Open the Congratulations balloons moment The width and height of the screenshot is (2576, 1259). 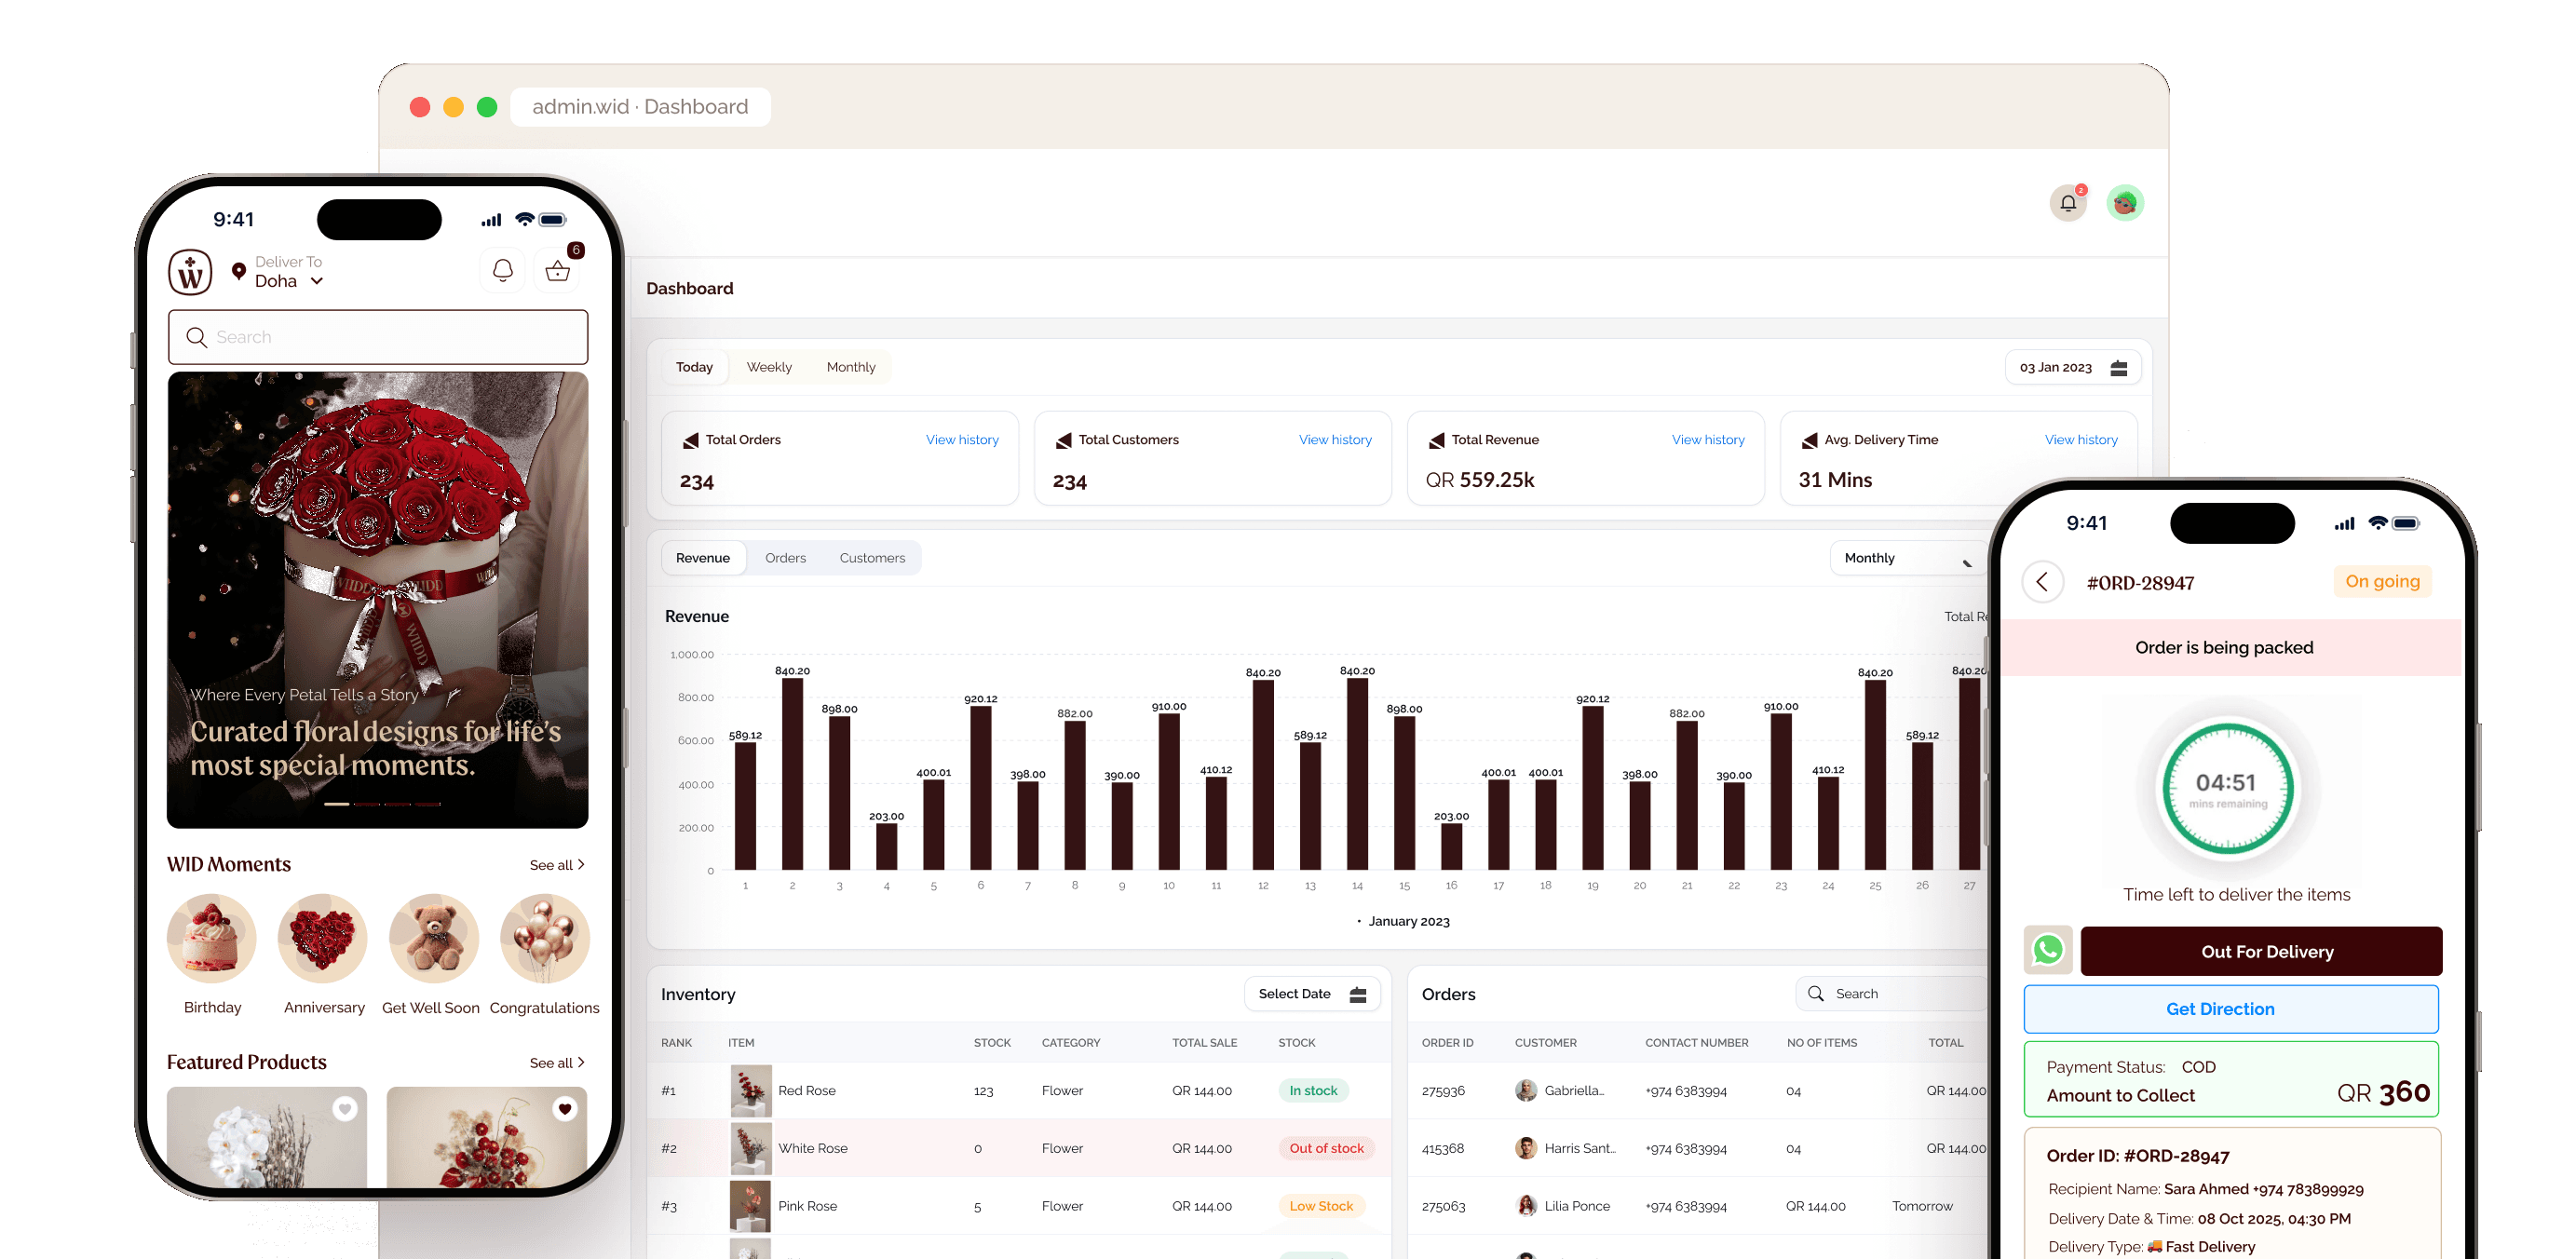[545, 939]
